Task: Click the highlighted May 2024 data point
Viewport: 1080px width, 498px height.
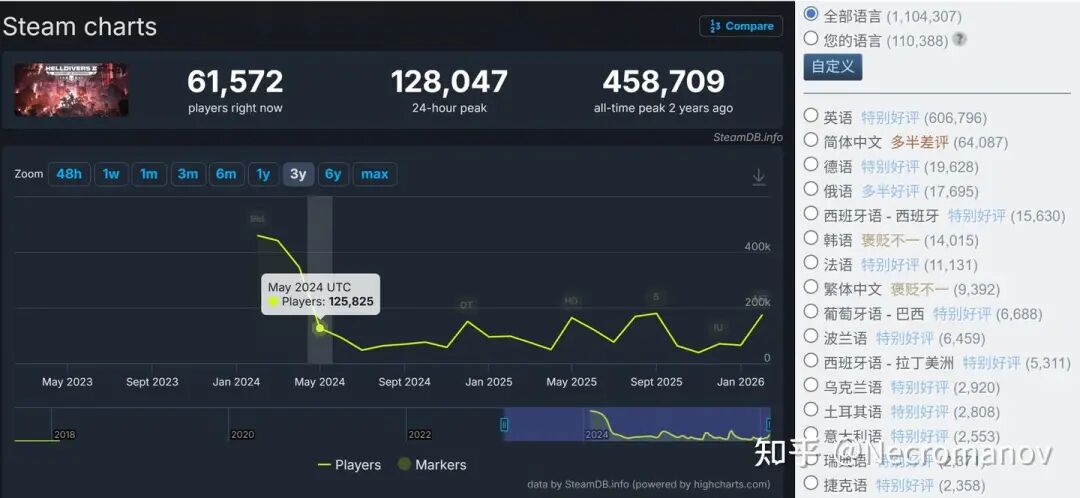Action: click(320, 329)
